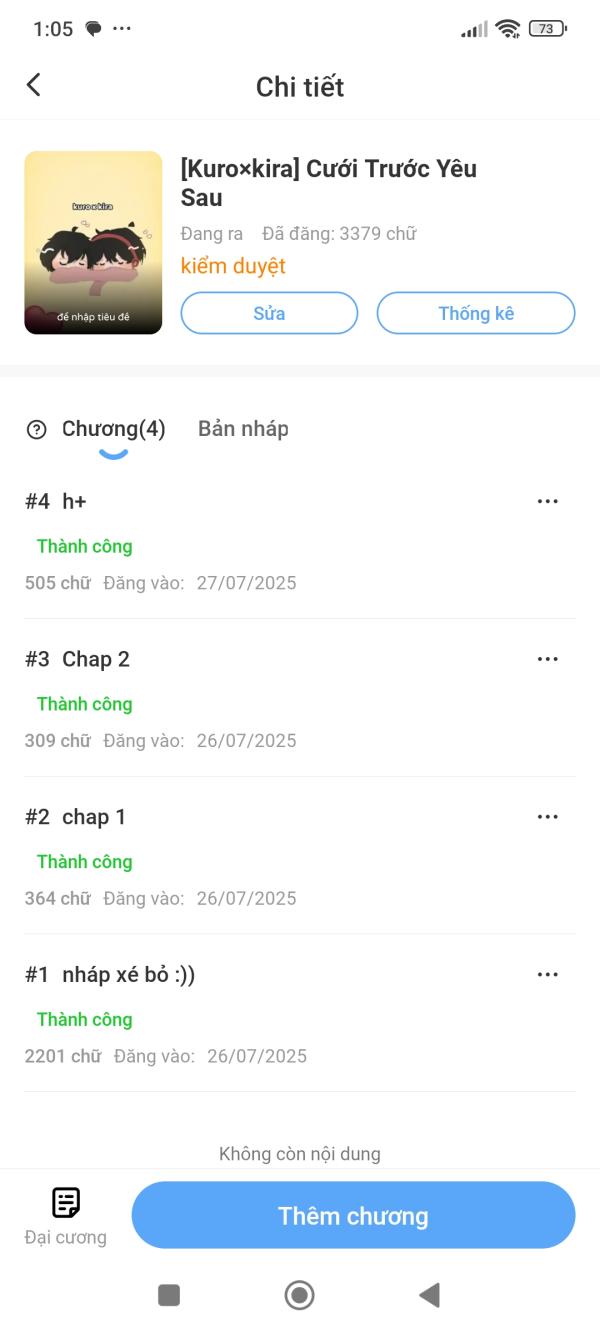This screenshot has height=1333, width=600.
Task: Tap the Android home navigation button
Action: click(299, 1295)
